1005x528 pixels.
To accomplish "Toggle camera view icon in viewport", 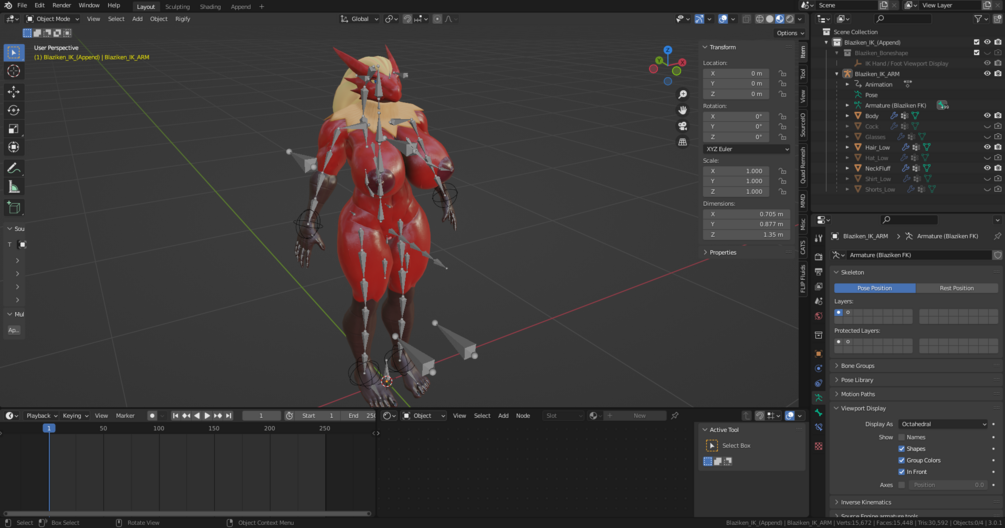I will 683,126.
